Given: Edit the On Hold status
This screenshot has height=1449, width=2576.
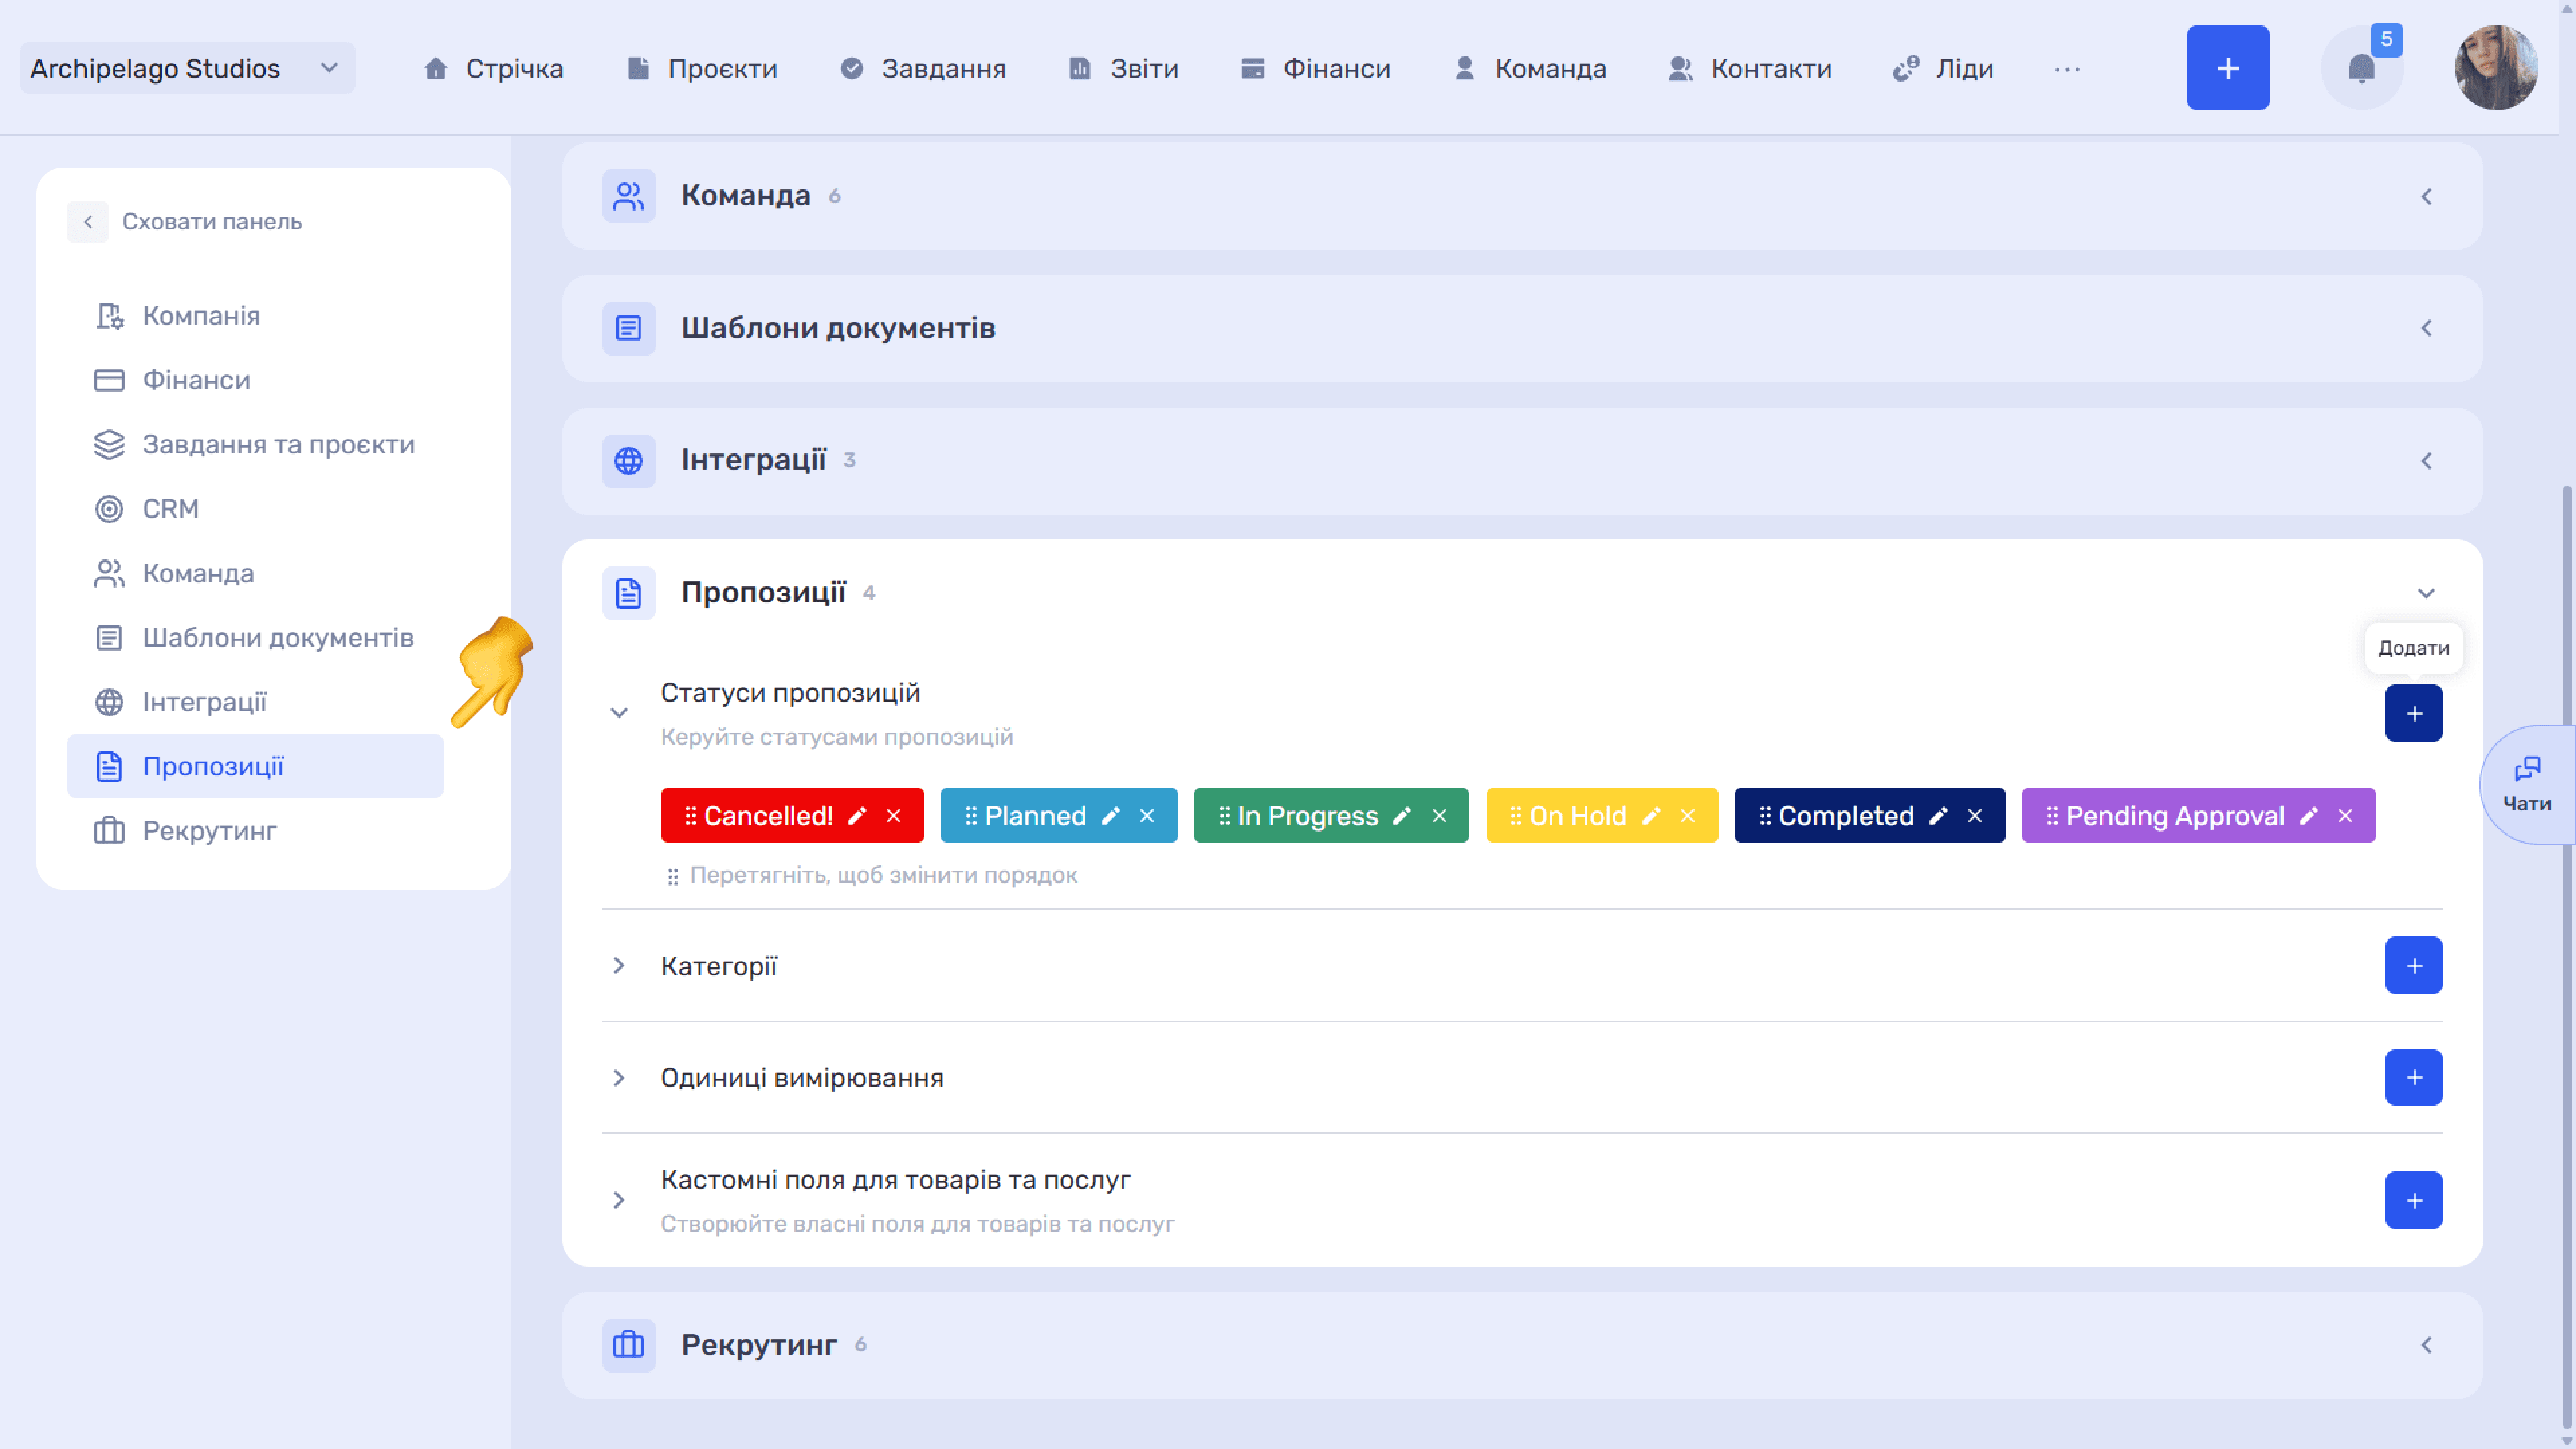Looking at the screenshot, I should pos(1651,816).
